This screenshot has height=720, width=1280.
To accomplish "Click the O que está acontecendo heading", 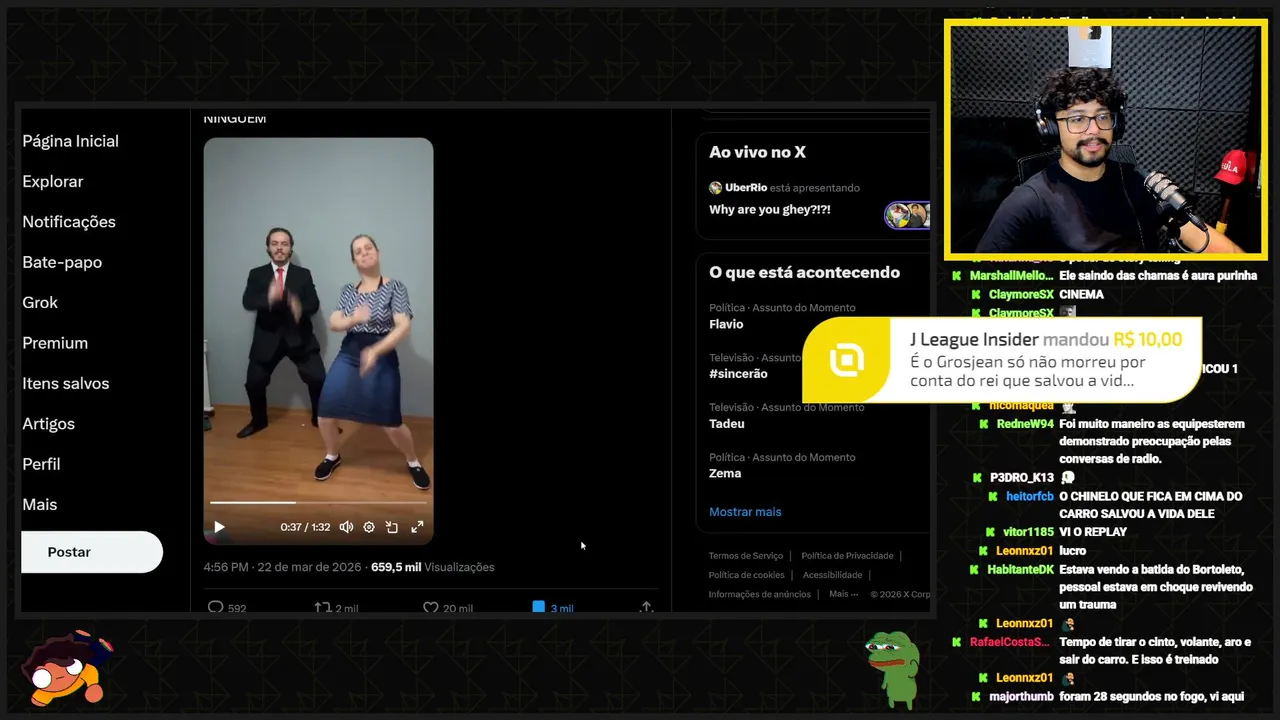I will point(804,272).
